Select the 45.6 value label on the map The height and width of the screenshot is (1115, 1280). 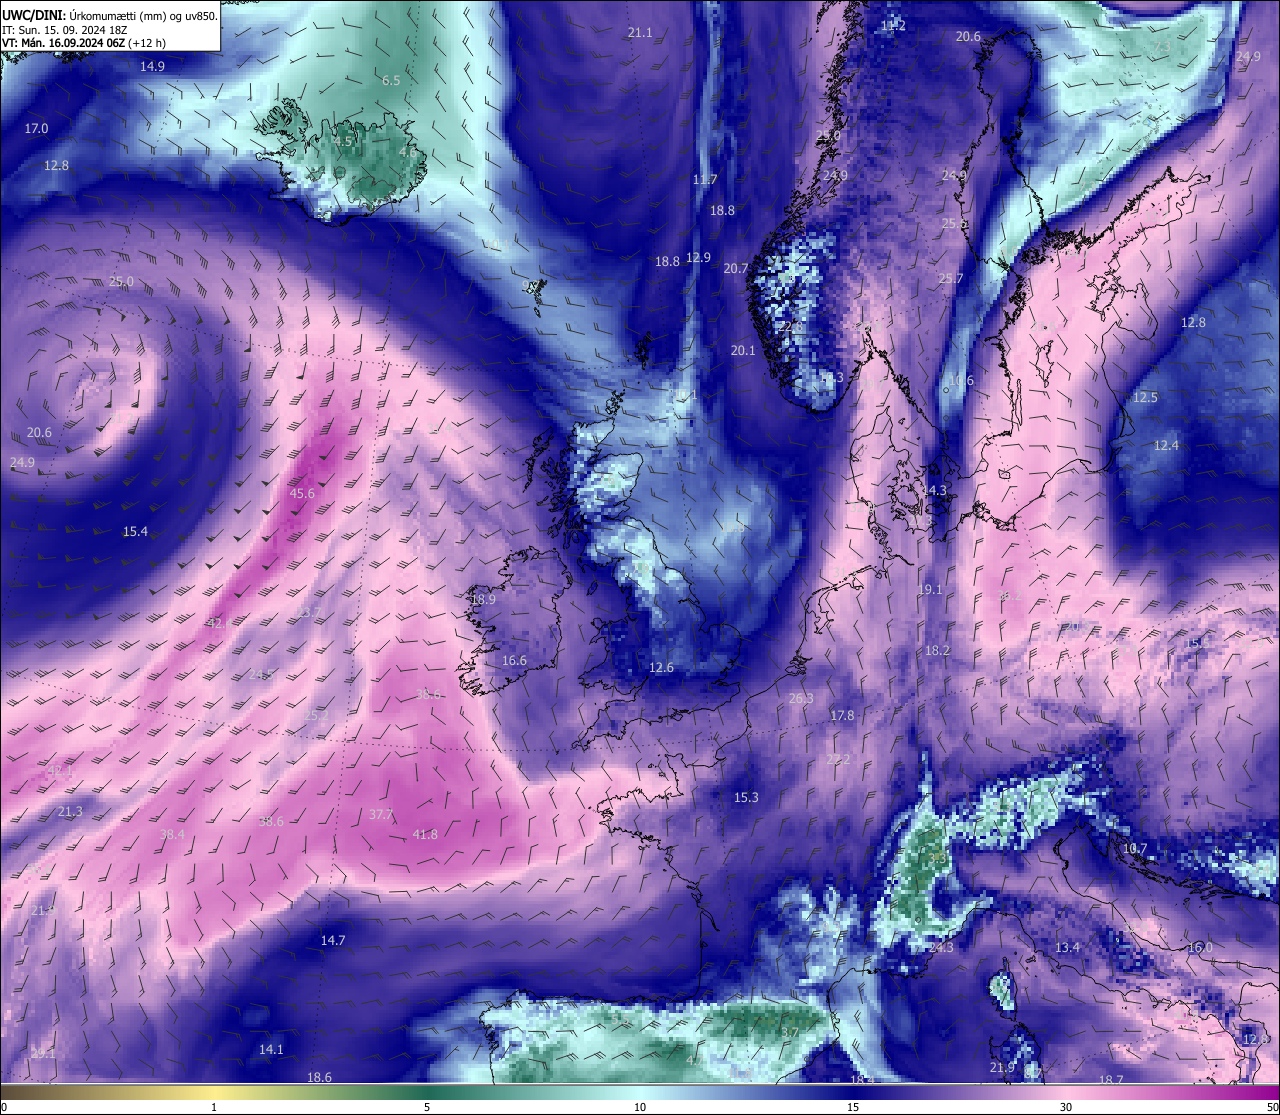[x=302, y=493]
